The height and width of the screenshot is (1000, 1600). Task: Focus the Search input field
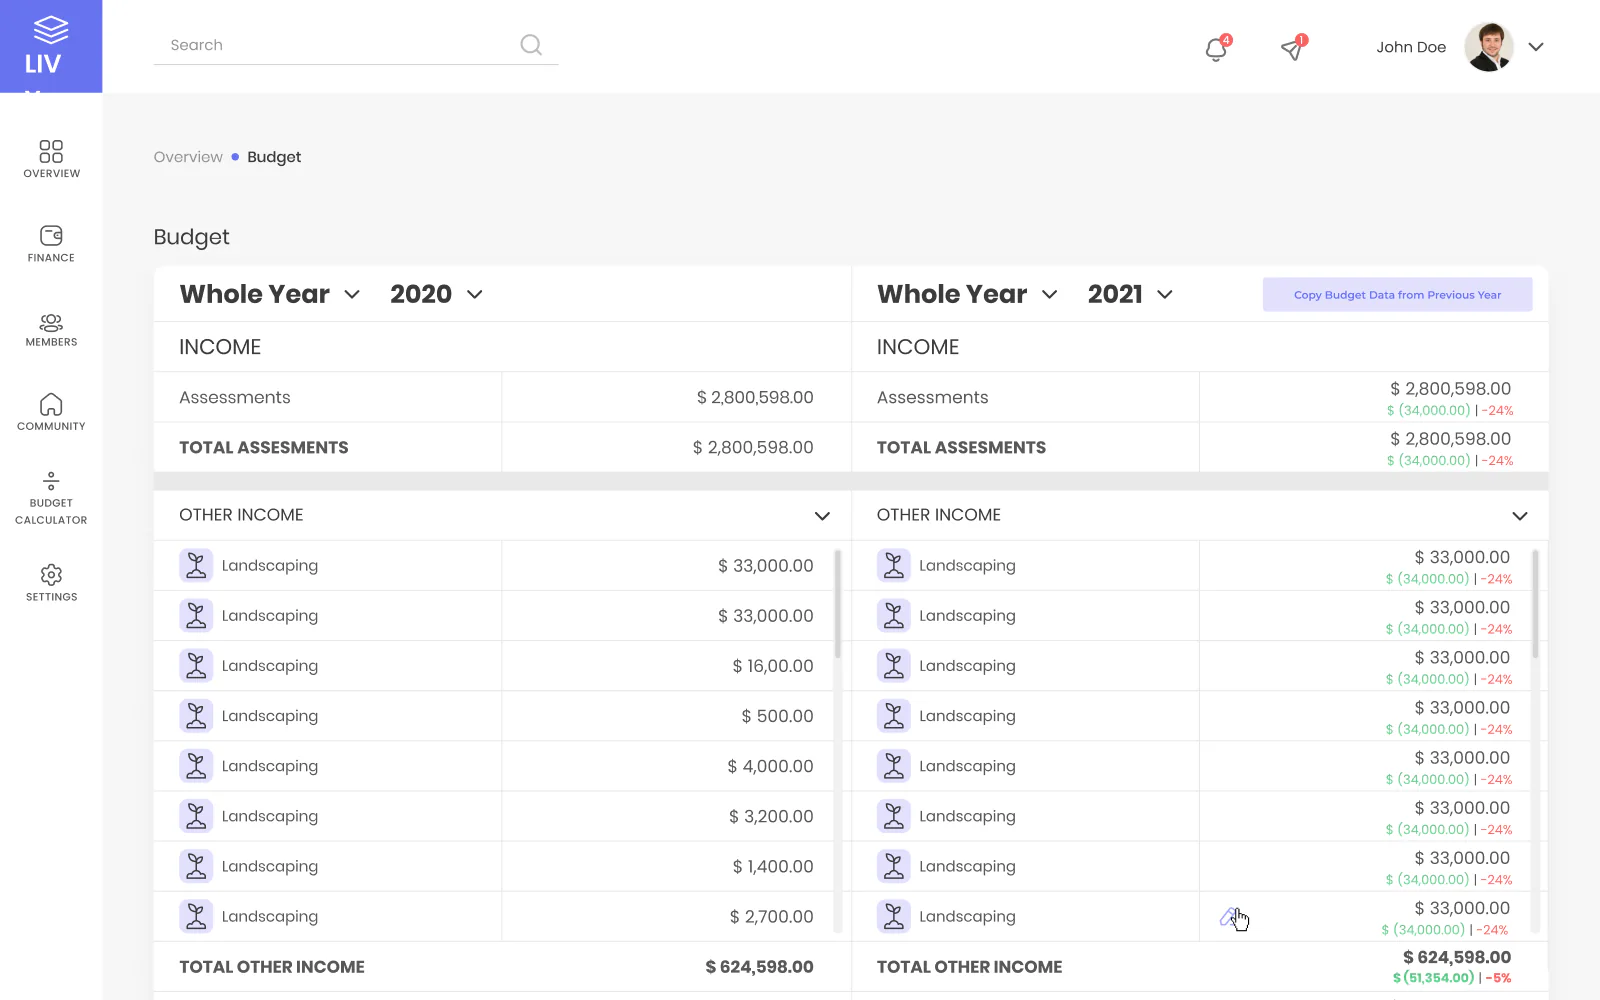355,45
